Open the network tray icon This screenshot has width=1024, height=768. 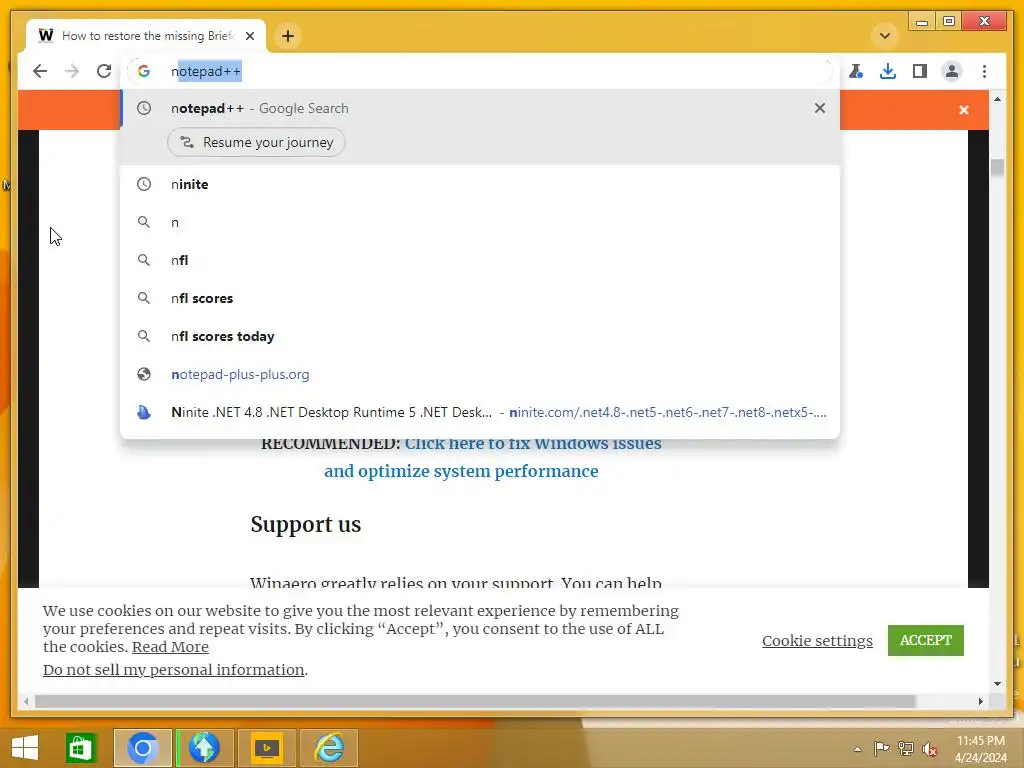906,749
